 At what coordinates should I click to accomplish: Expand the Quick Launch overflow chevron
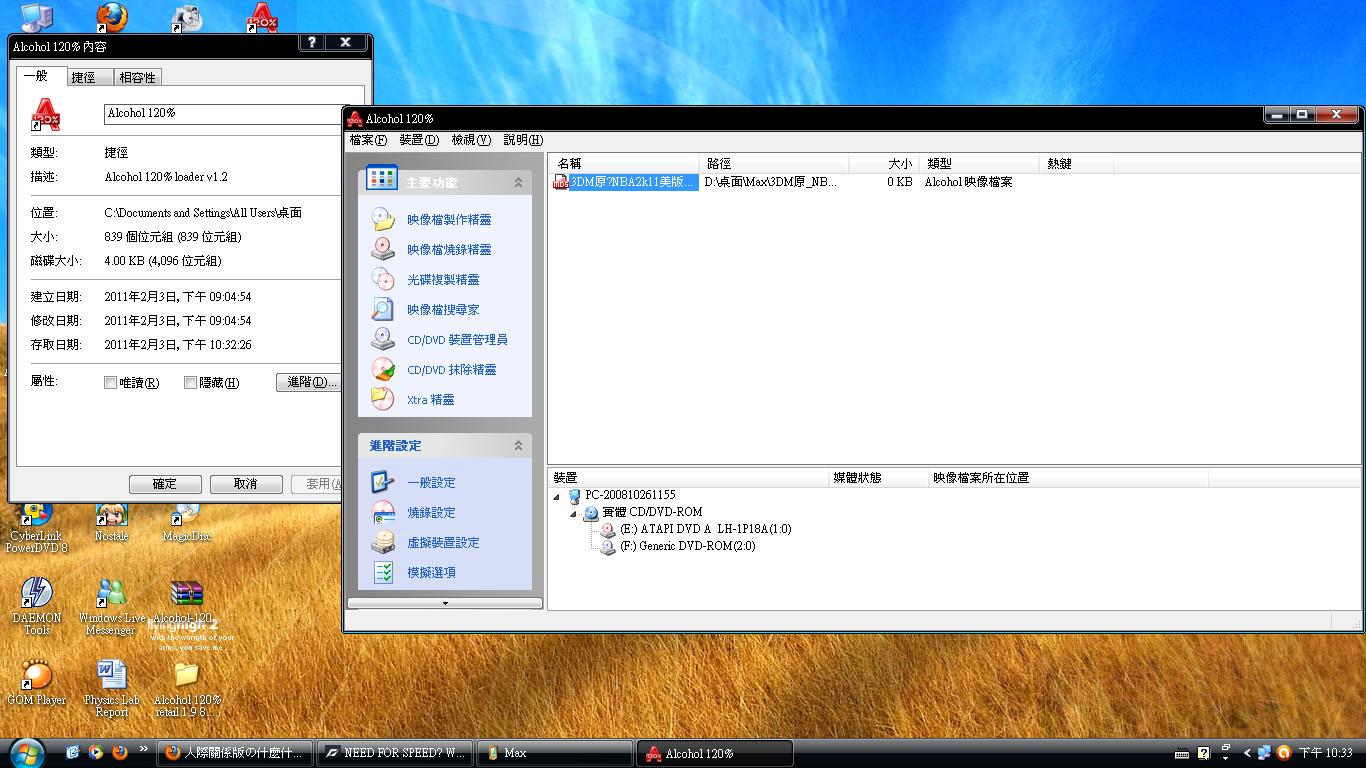pos(143,748)
